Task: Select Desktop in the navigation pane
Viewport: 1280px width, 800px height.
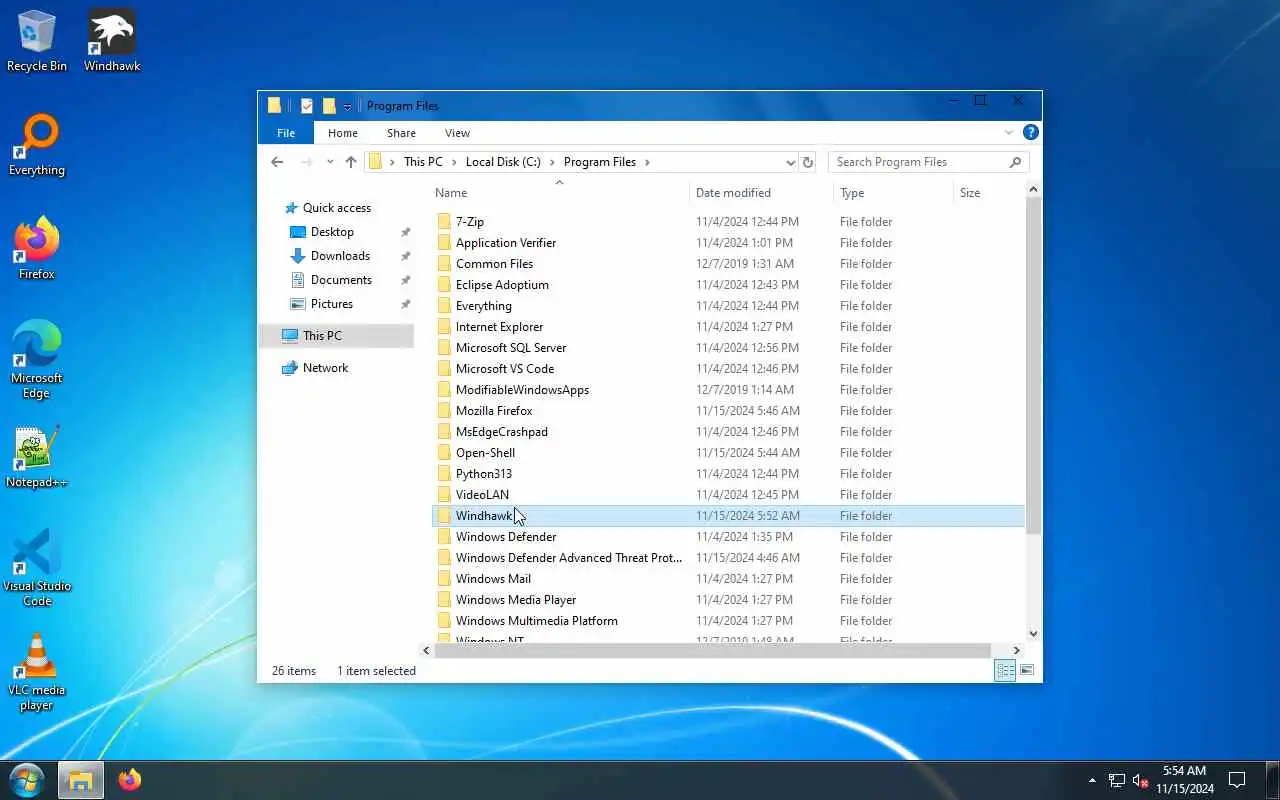Action: pyautogui.click(x=332, y=232)
